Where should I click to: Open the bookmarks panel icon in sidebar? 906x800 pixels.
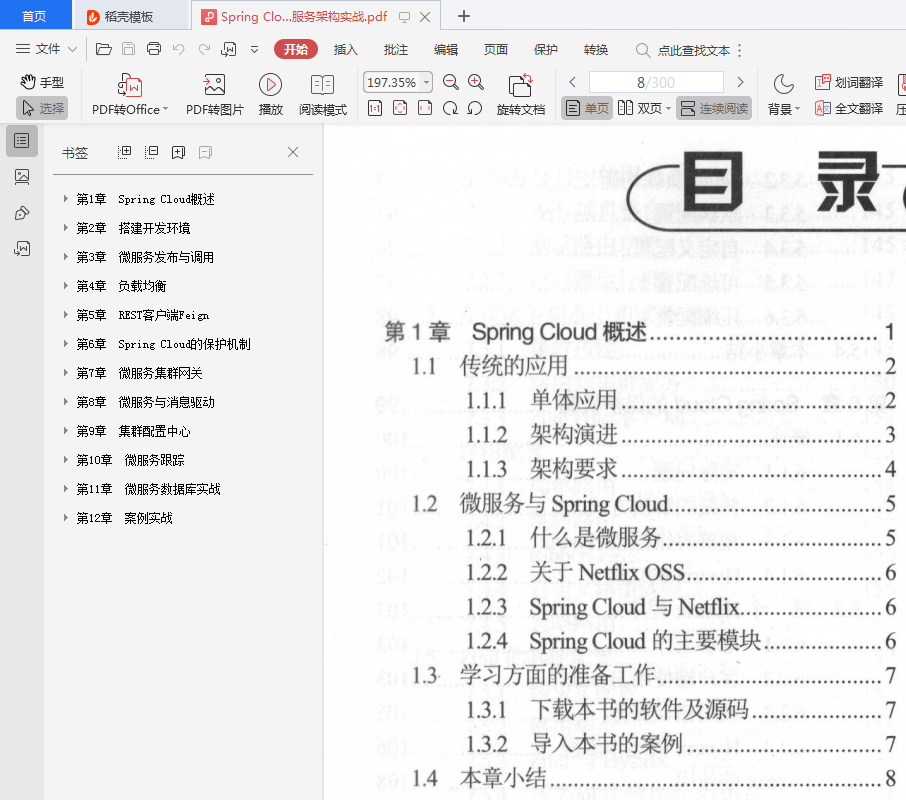click(22, 140)
